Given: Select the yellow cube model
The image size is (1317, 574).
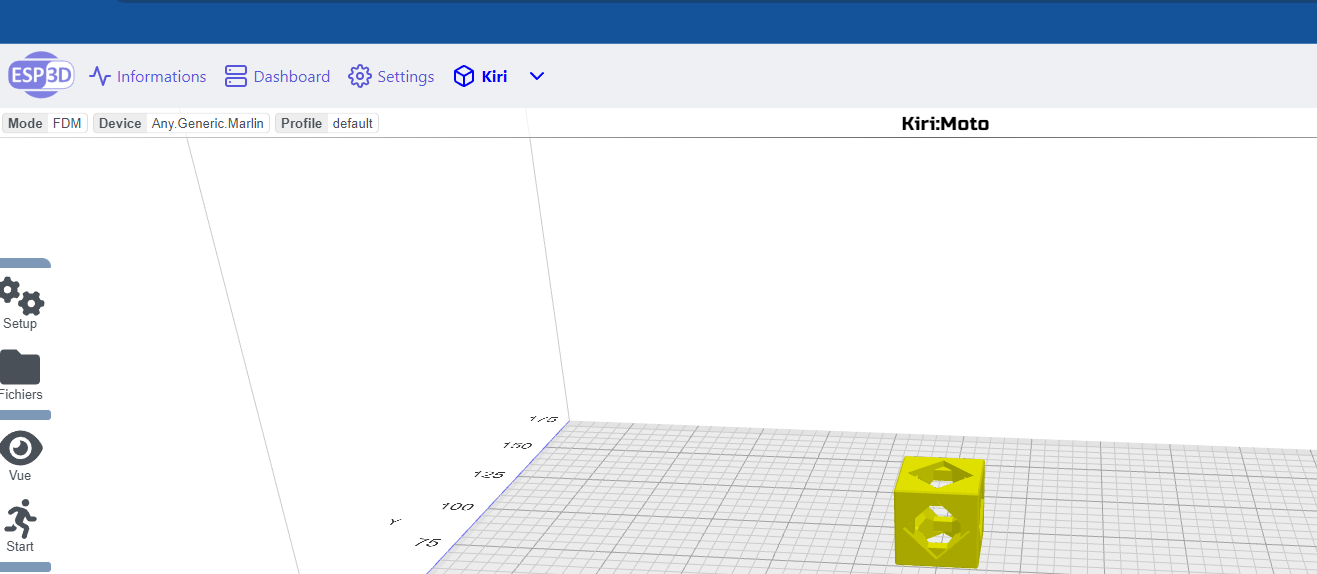Looking at the screenshot, I should pyautogui.click(x=938, y=510).
